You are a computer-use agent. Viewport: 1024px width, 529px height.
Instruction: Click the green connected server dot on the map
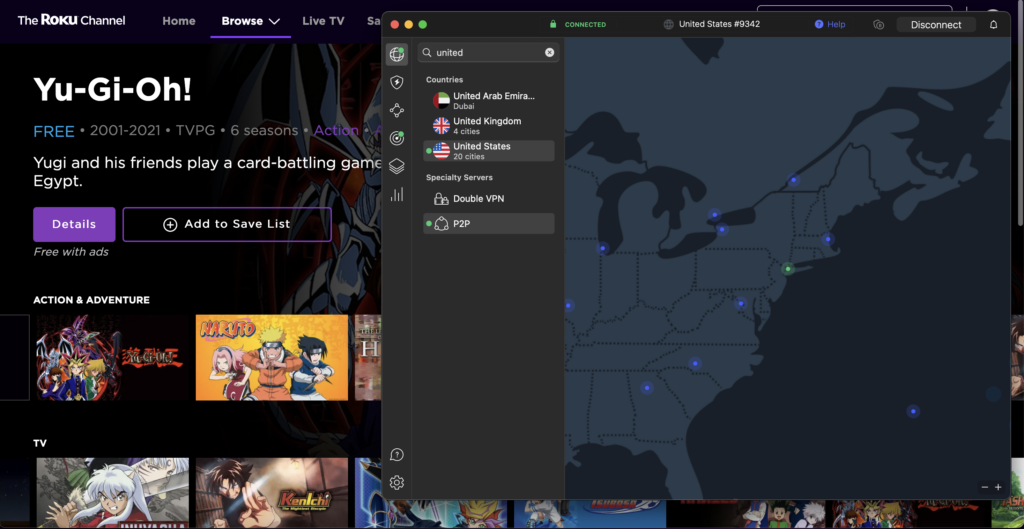pos(788,268)
